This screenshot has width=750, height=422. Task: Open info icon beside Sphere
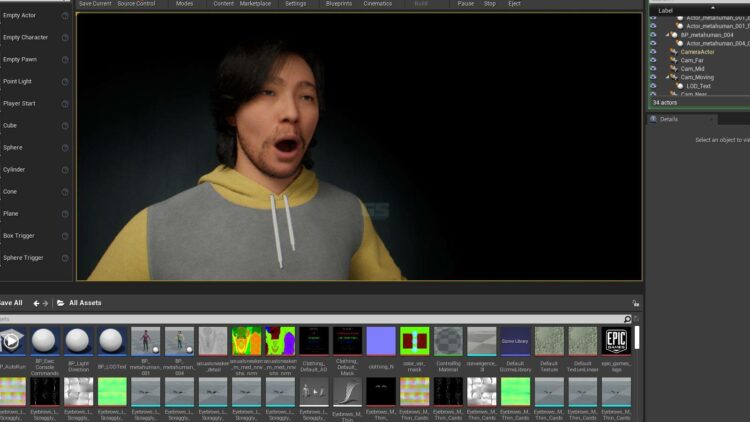(x=65, y=148)
